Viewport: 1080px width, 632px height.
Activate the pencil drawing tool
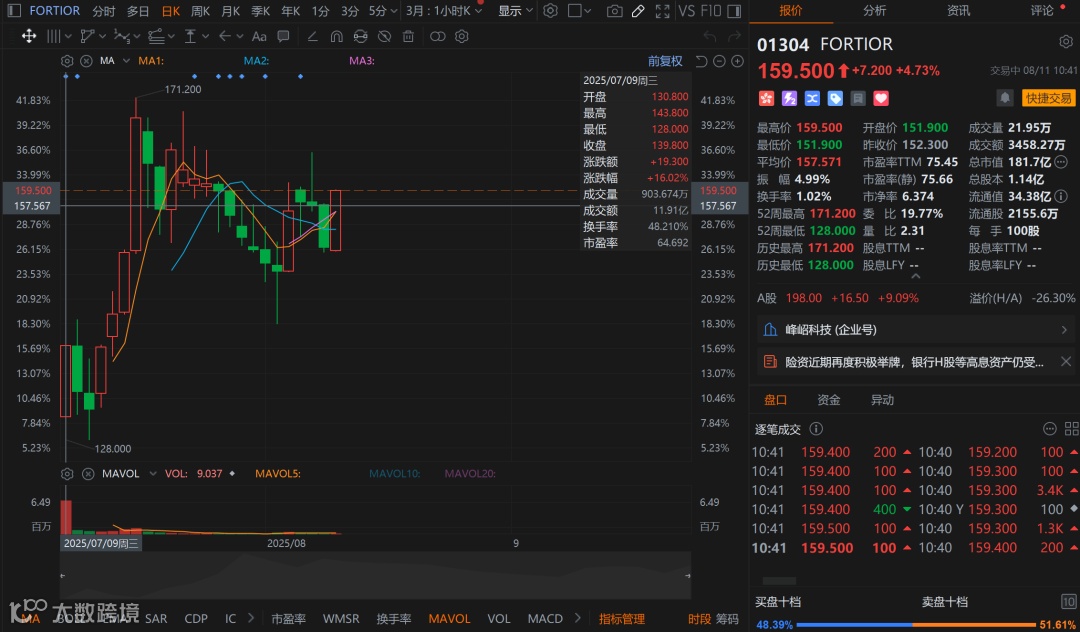point(638,11)
